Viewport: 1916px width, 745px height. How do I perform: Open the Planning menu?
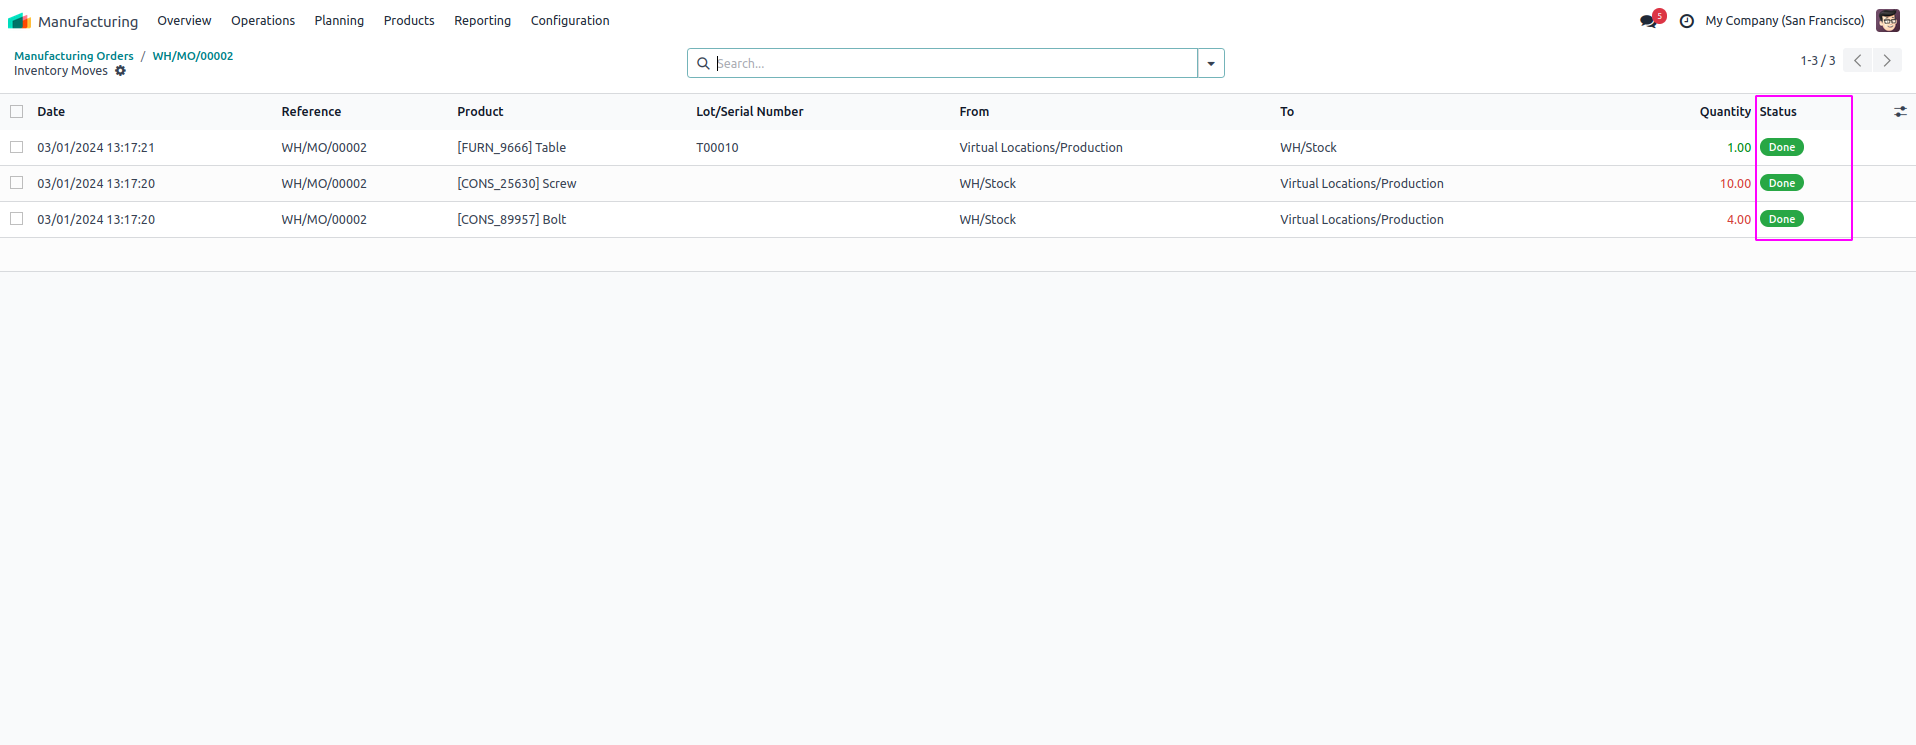click(x=339, y=21)
